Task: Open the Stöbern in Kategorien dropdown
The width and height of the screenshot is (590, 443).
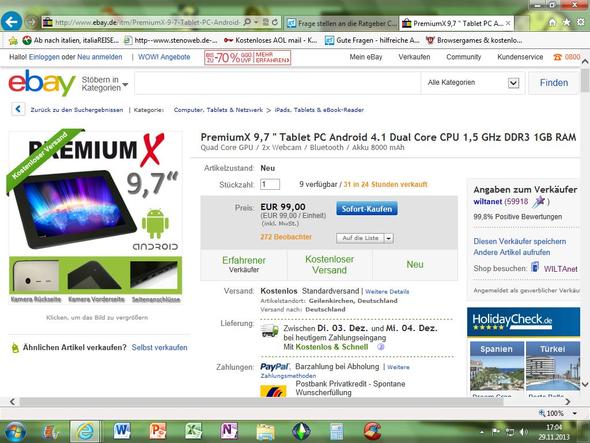Action: click(105, 84)
